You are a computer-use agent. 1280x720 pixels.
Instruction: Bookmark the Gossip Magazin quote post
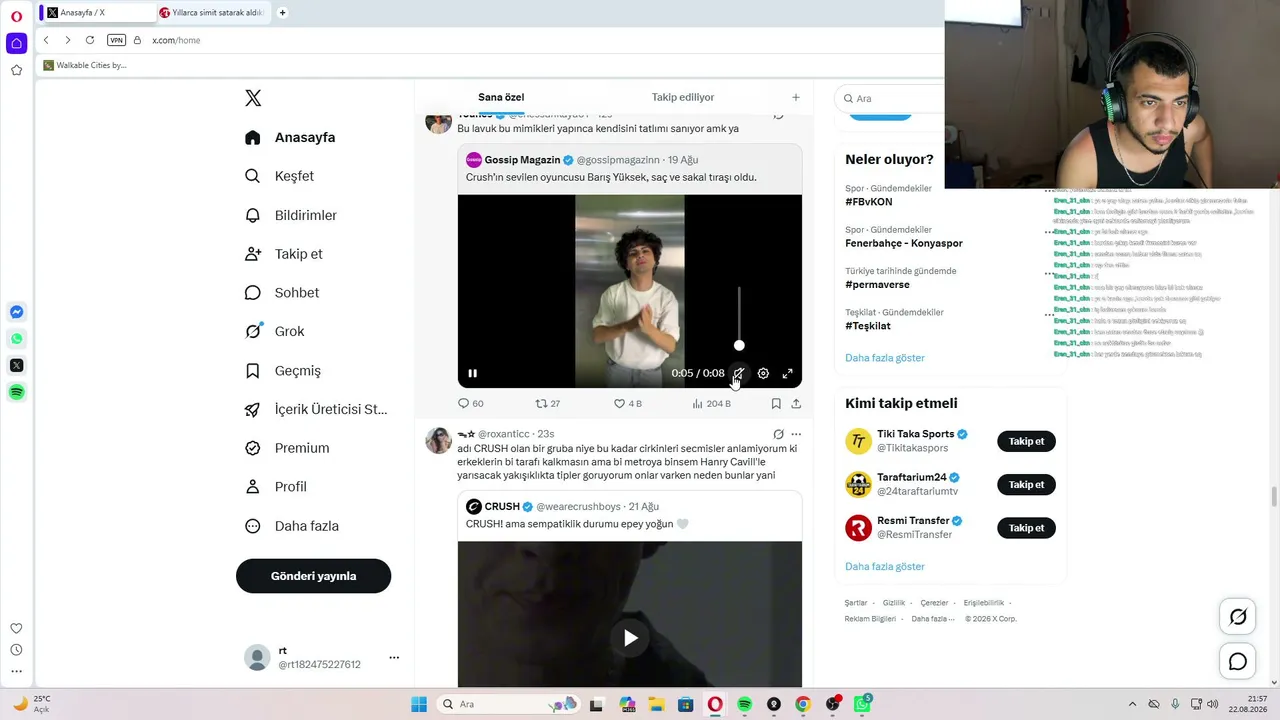point(776,404)
